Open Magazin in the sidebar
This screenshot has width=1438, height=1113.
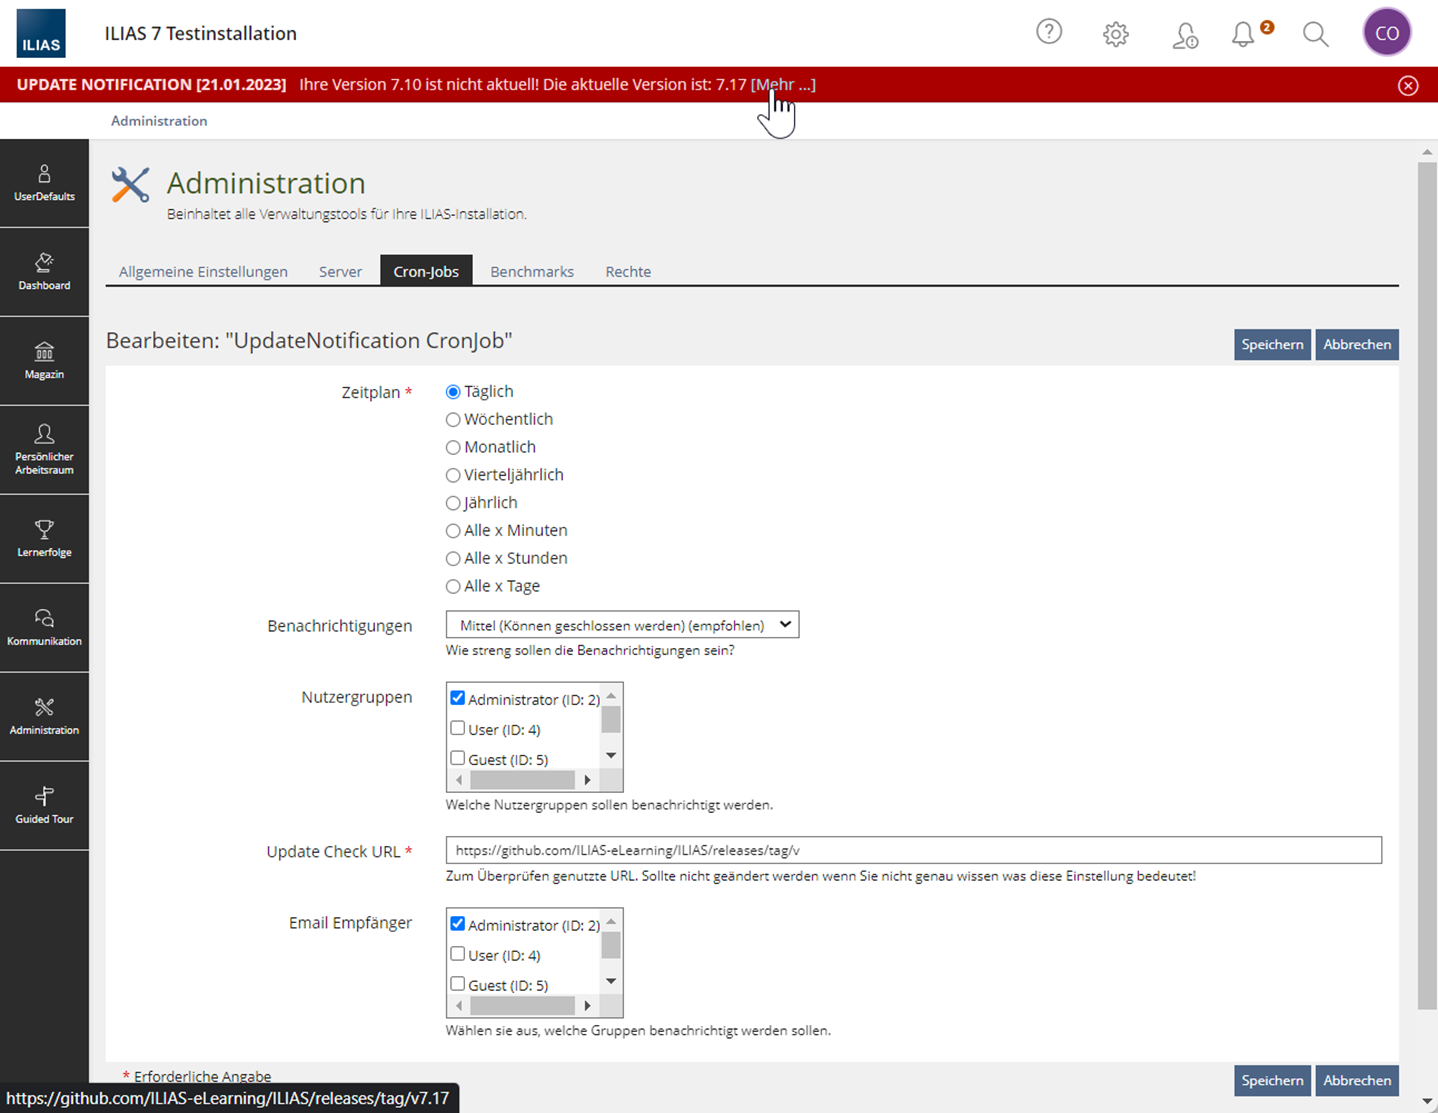[44, 360]
